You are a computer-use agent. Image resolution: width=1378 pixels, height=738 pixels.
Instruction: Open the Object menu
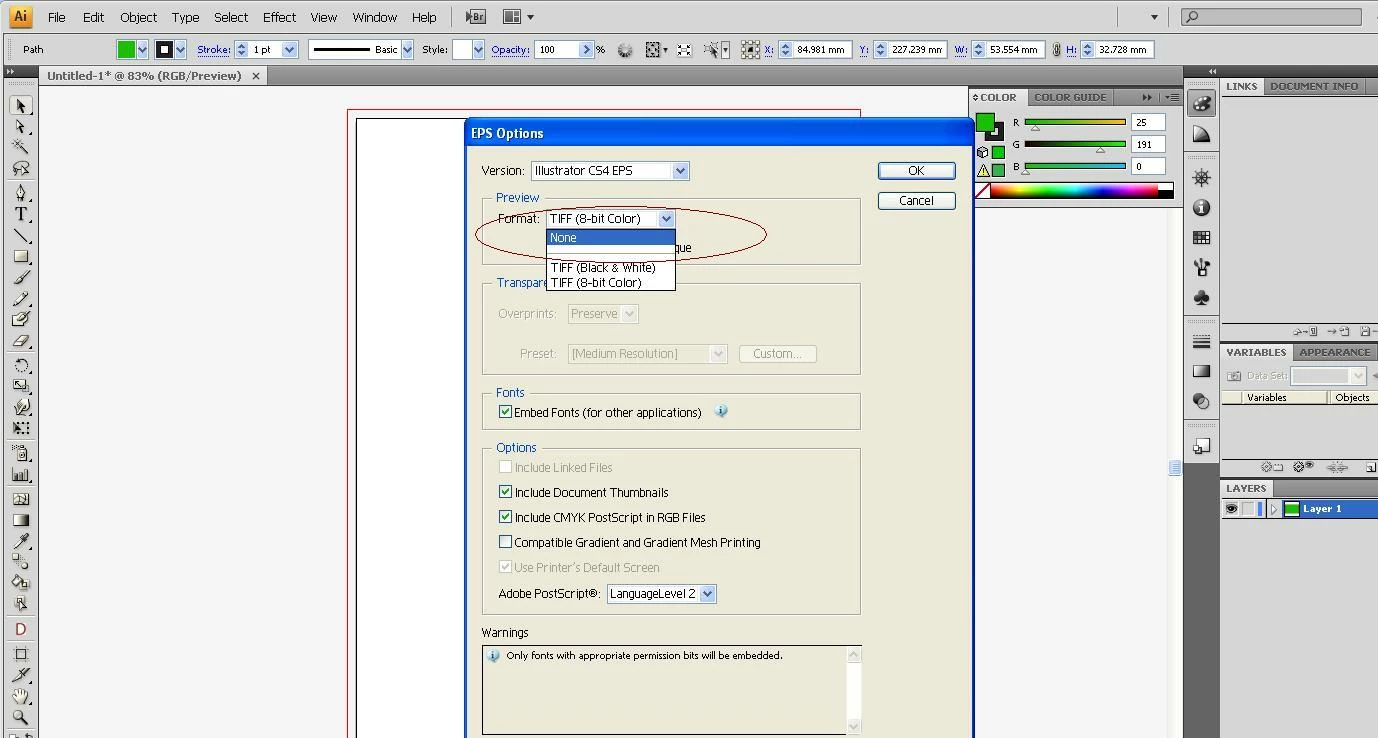click(138, 17)
